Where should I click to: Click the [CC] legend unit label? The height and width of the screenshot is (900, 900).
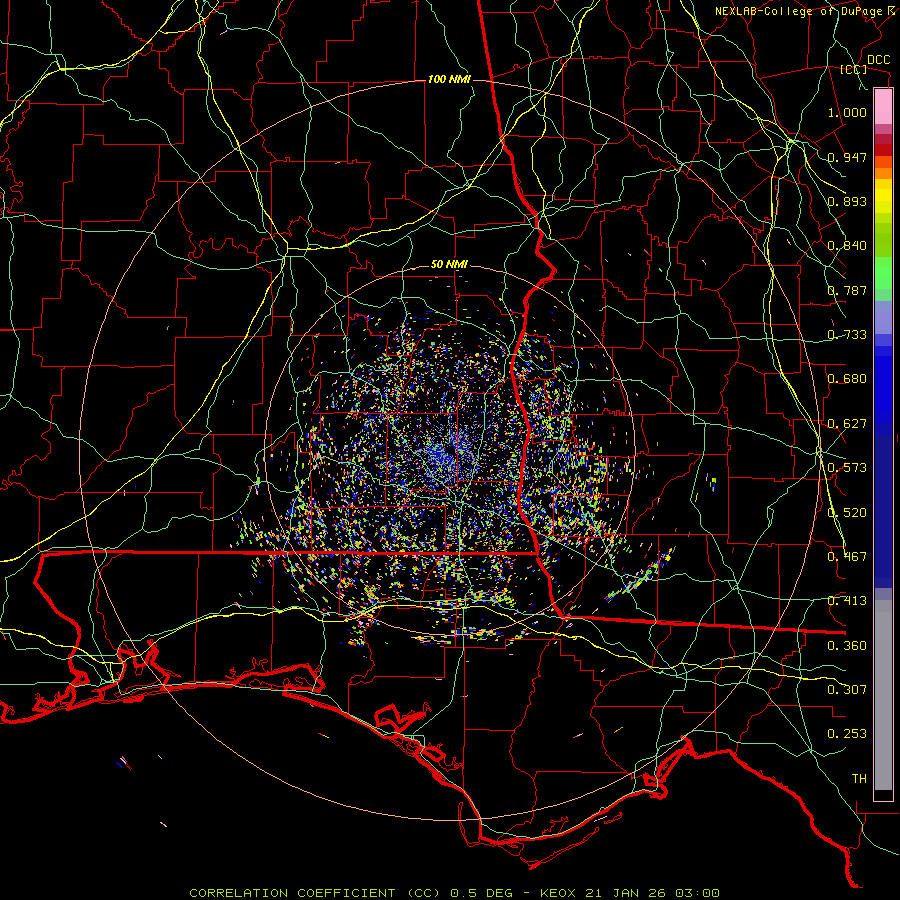point(854,69)
